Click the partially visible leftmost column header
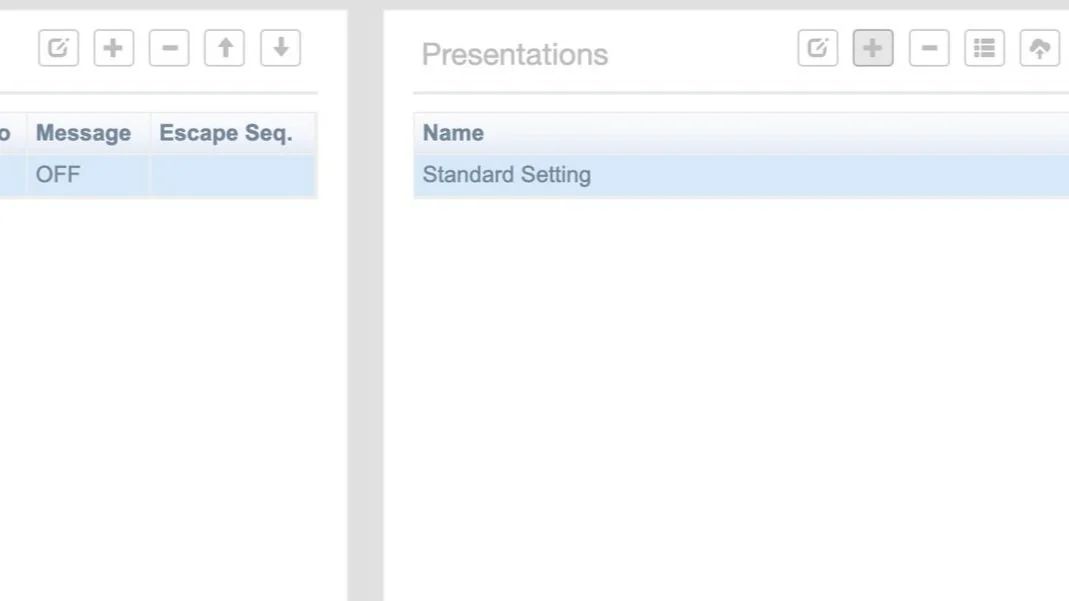Screen dimensions: 1069x601 coord(8,133)
